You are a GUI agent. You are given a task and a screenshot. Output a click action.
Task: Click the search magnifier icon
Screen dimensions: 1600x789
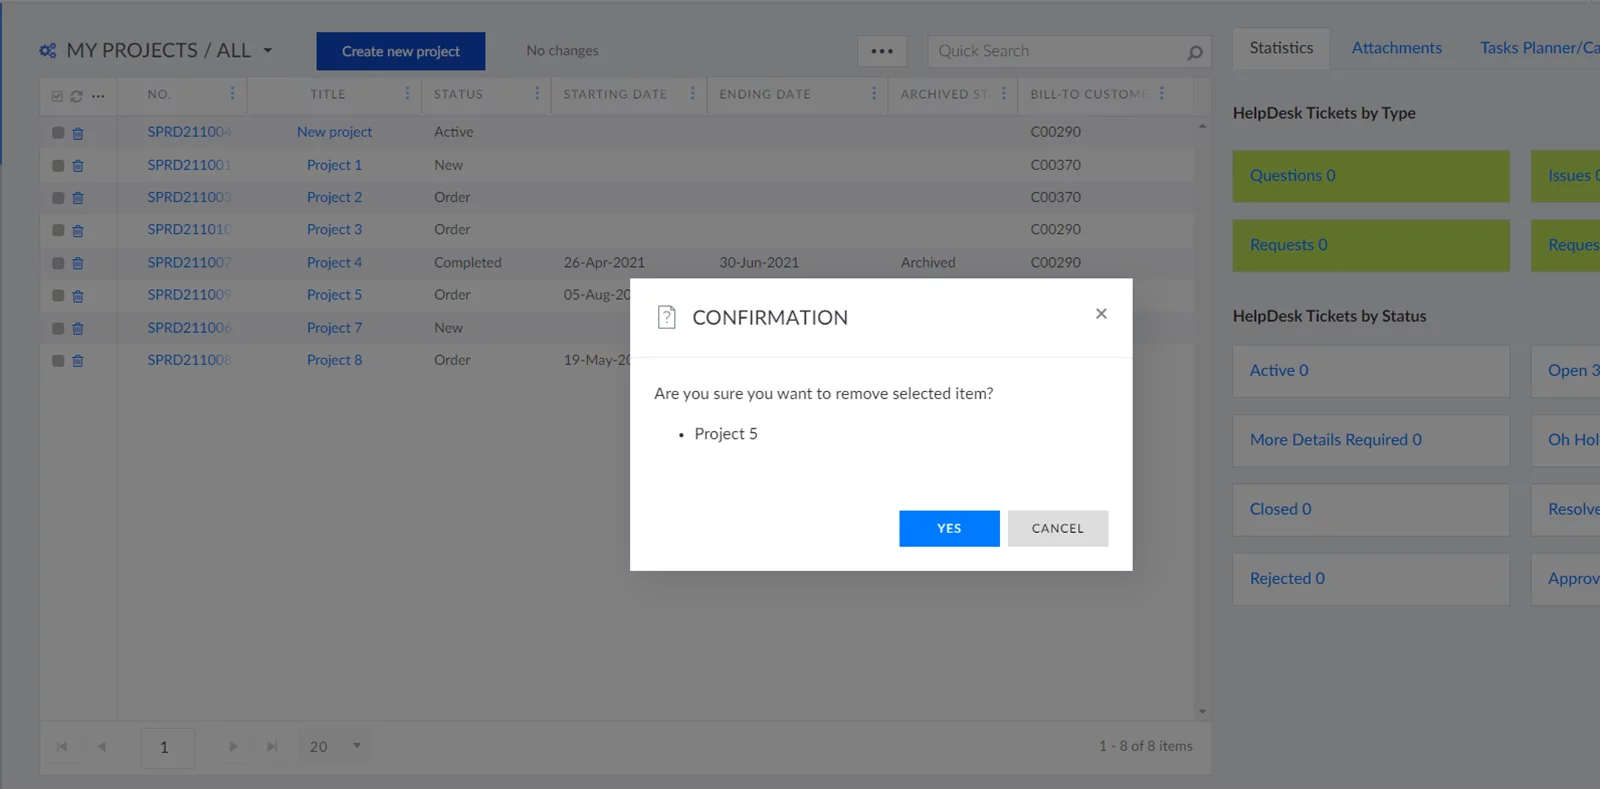[1194, 52]
